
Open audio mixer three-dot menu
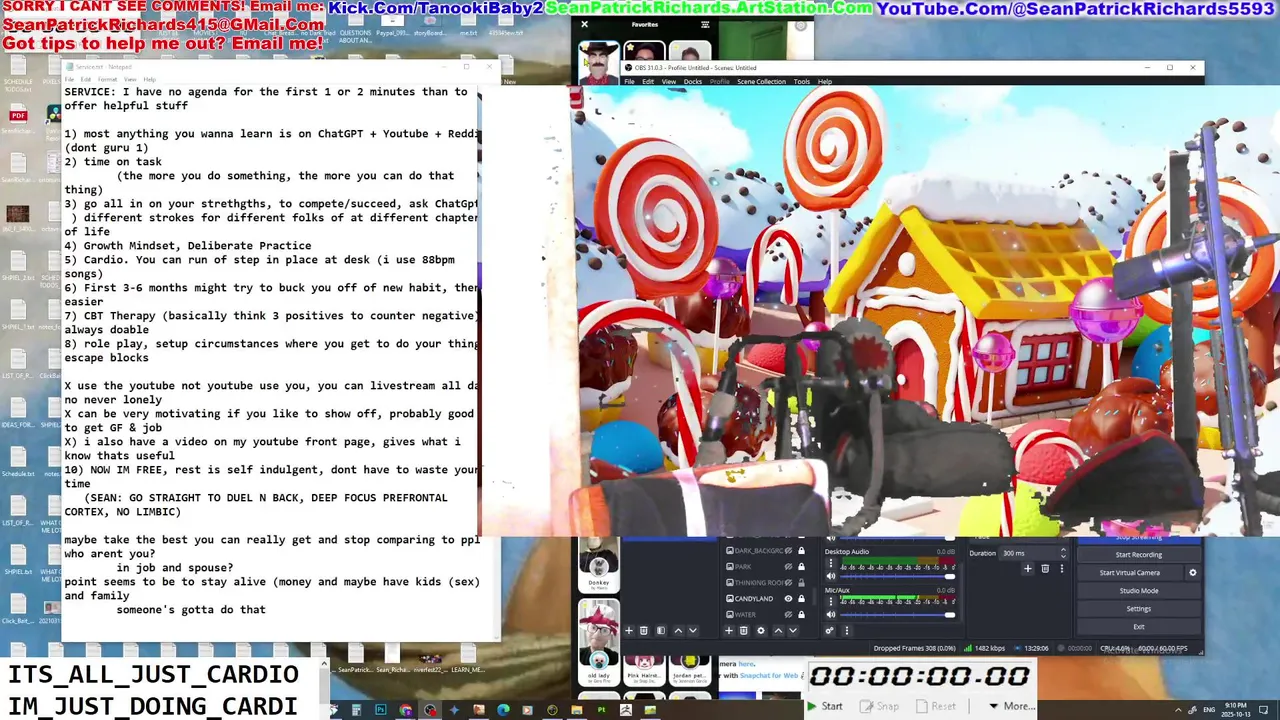point(847,631)
